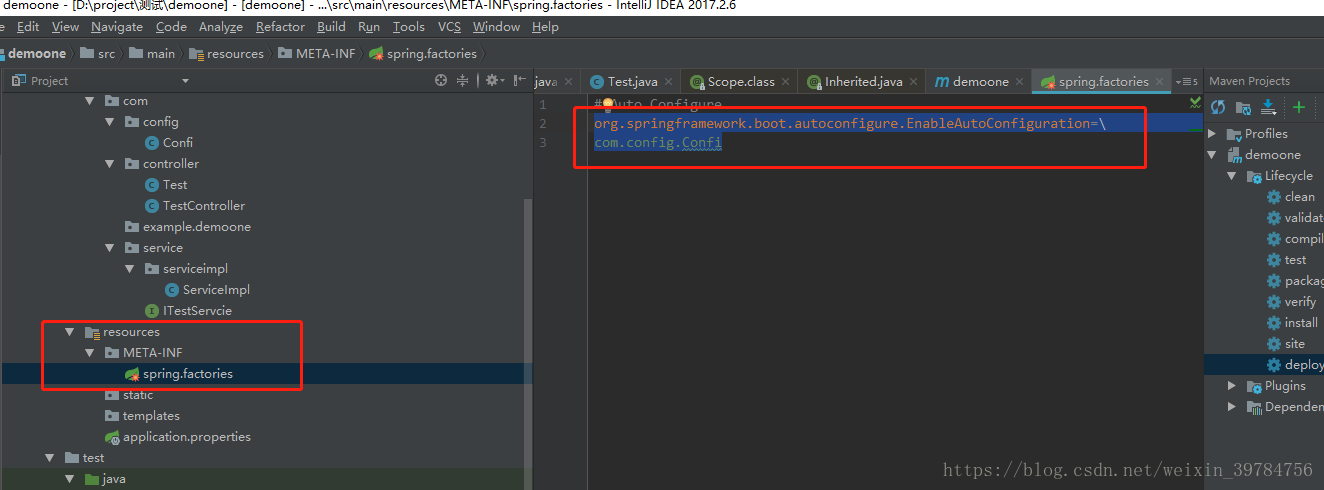Select application.properties file in tree
Image resolution: width=1324 pixels, height=490 pixels.
click(186, 437)
